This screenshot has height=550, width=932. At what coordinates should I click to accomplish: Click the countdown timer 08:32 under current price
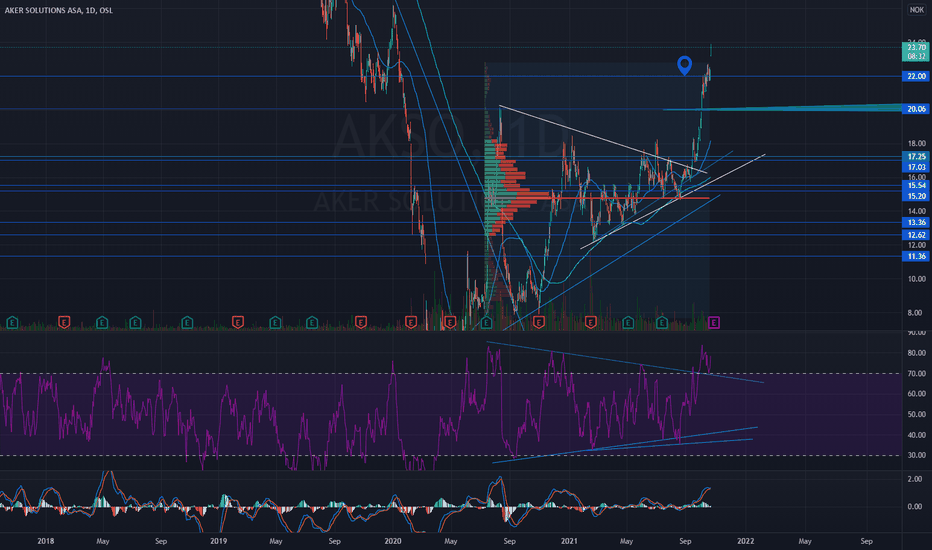(x=916, y=56)
